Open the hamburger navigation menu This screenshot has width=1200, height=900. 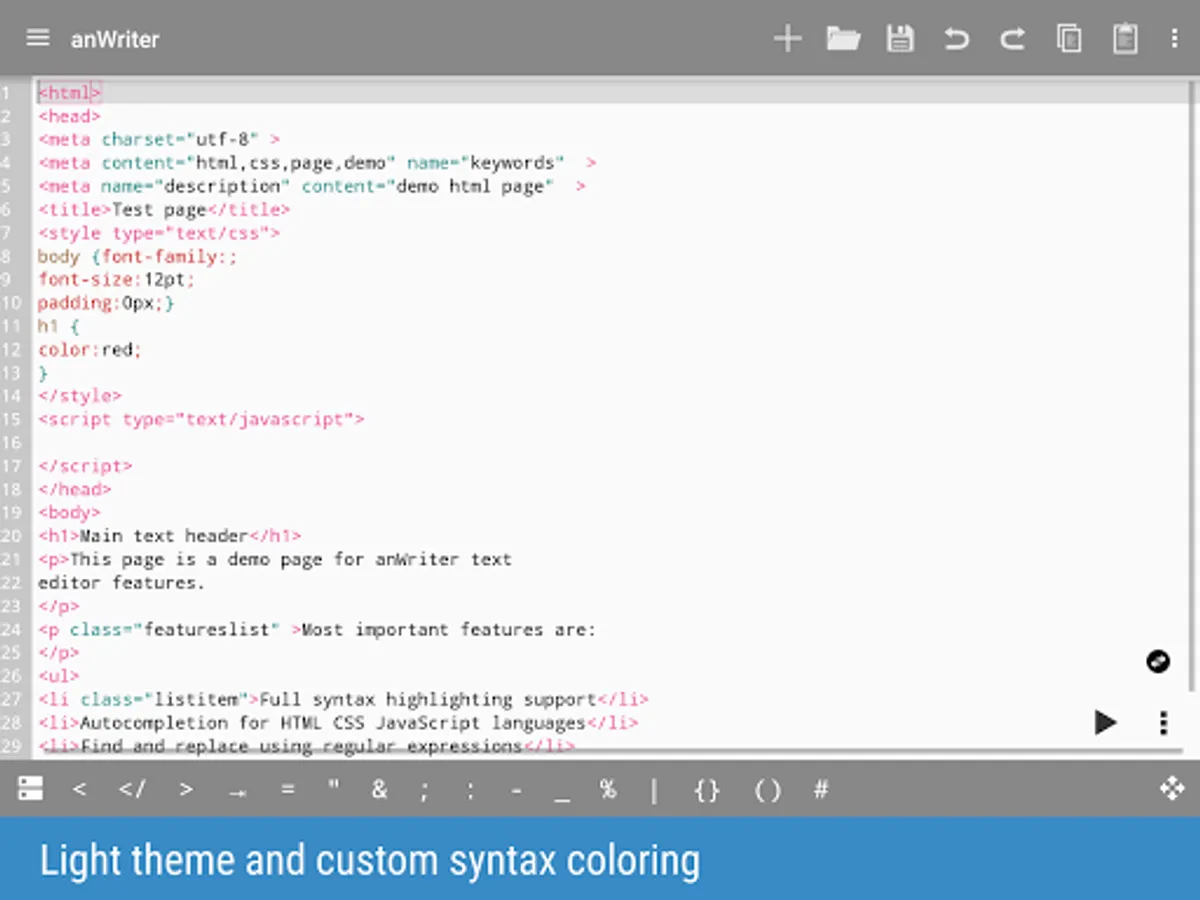(38, 38)
